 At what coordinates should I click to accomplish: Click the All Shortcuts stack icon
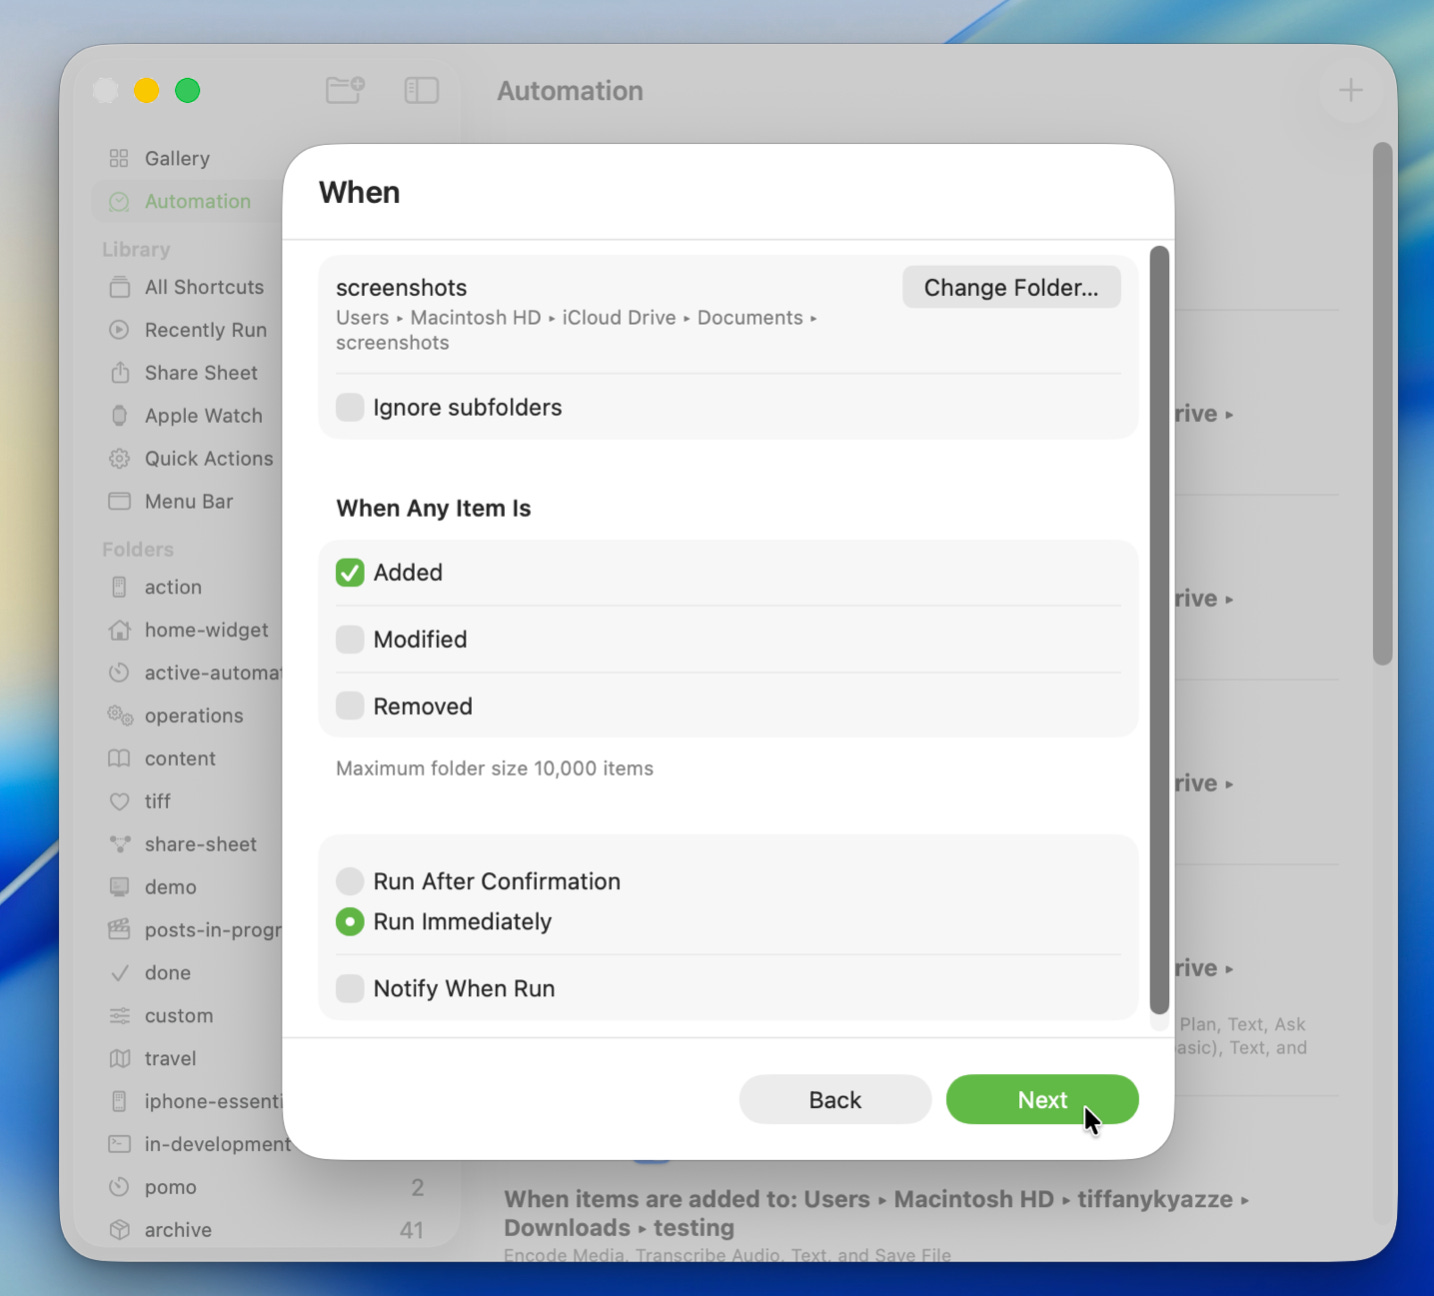point(119,287)
